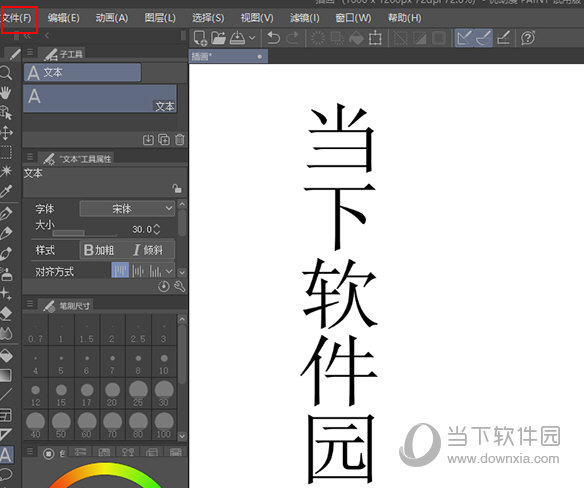584x488 pixels.
Task: Click the Open file toolbar icon
Action: pos(218,38)
